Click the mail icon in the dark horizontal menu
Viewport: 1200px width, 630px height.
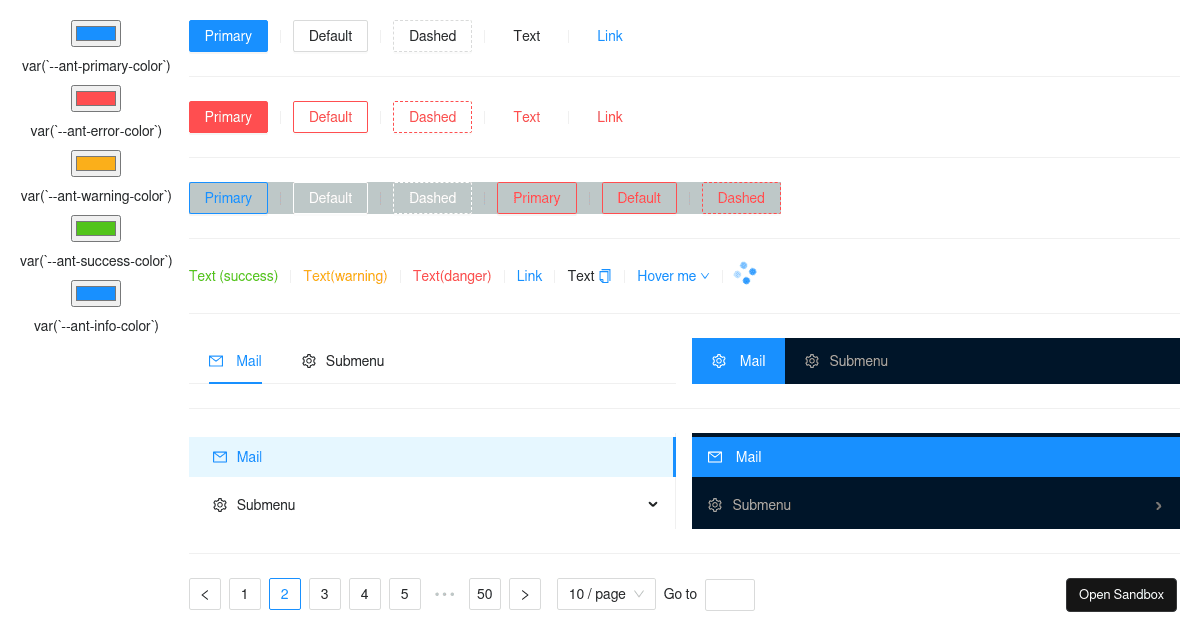(719, 361)
